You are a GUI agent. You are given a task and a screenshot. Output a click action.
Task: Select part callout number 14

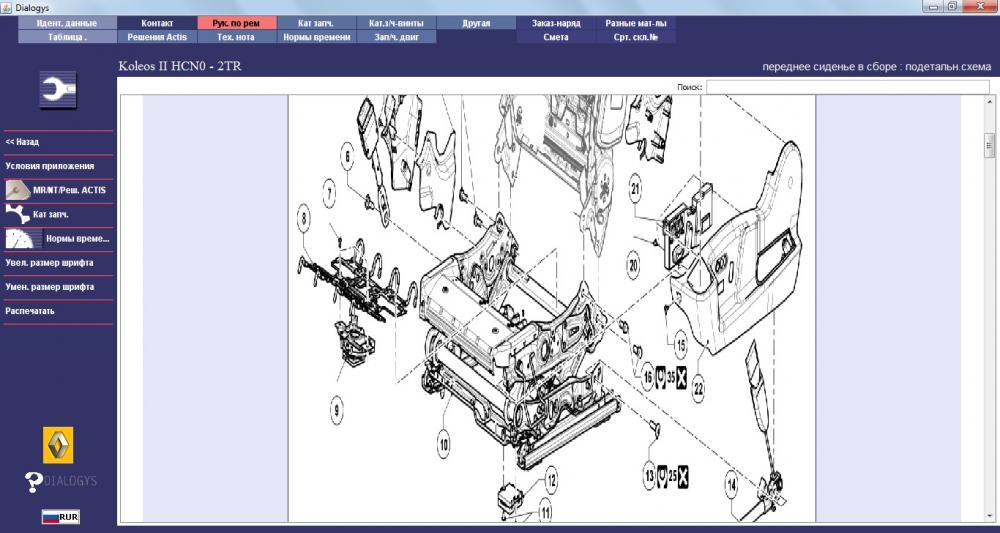[x=732, y=486]
